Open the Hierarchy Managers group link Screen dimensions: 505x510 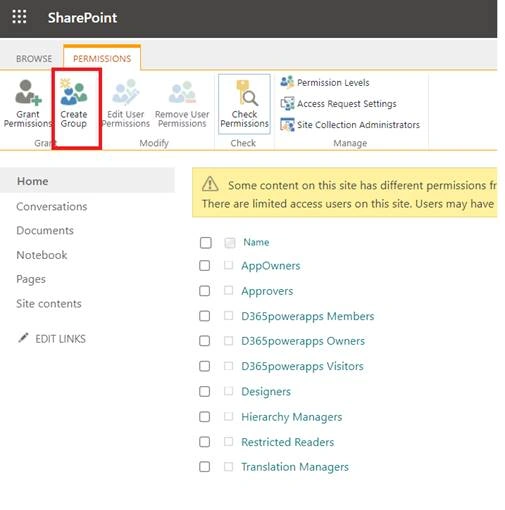coord(292,417)
